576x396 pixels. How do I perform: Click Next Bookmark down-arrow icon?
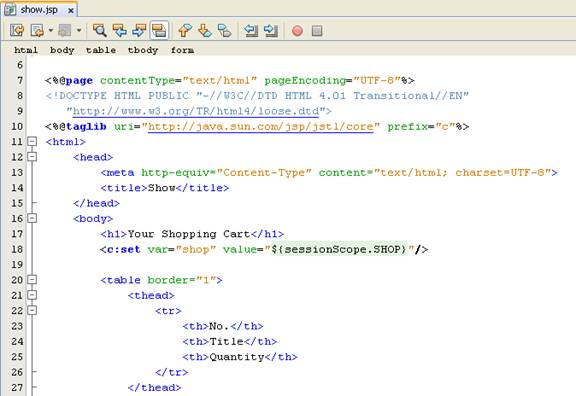click(205, 30)
